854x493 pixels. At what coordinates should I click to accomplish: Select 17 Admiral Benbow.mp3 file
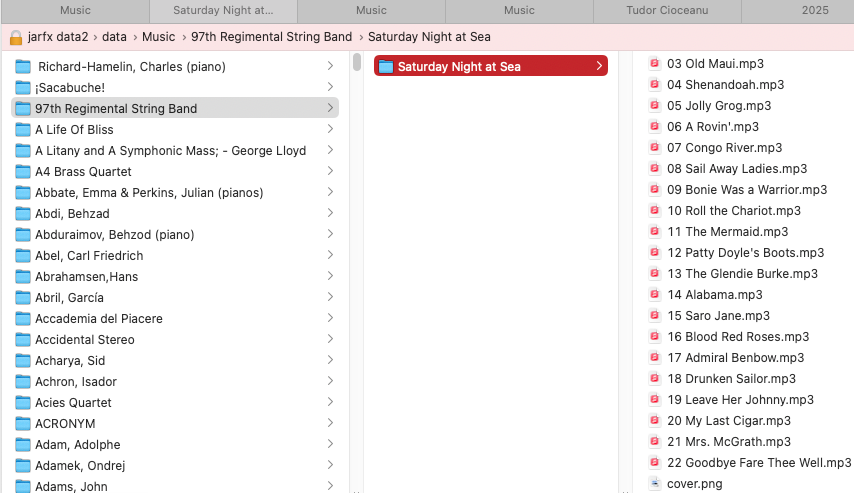[735, 357]
